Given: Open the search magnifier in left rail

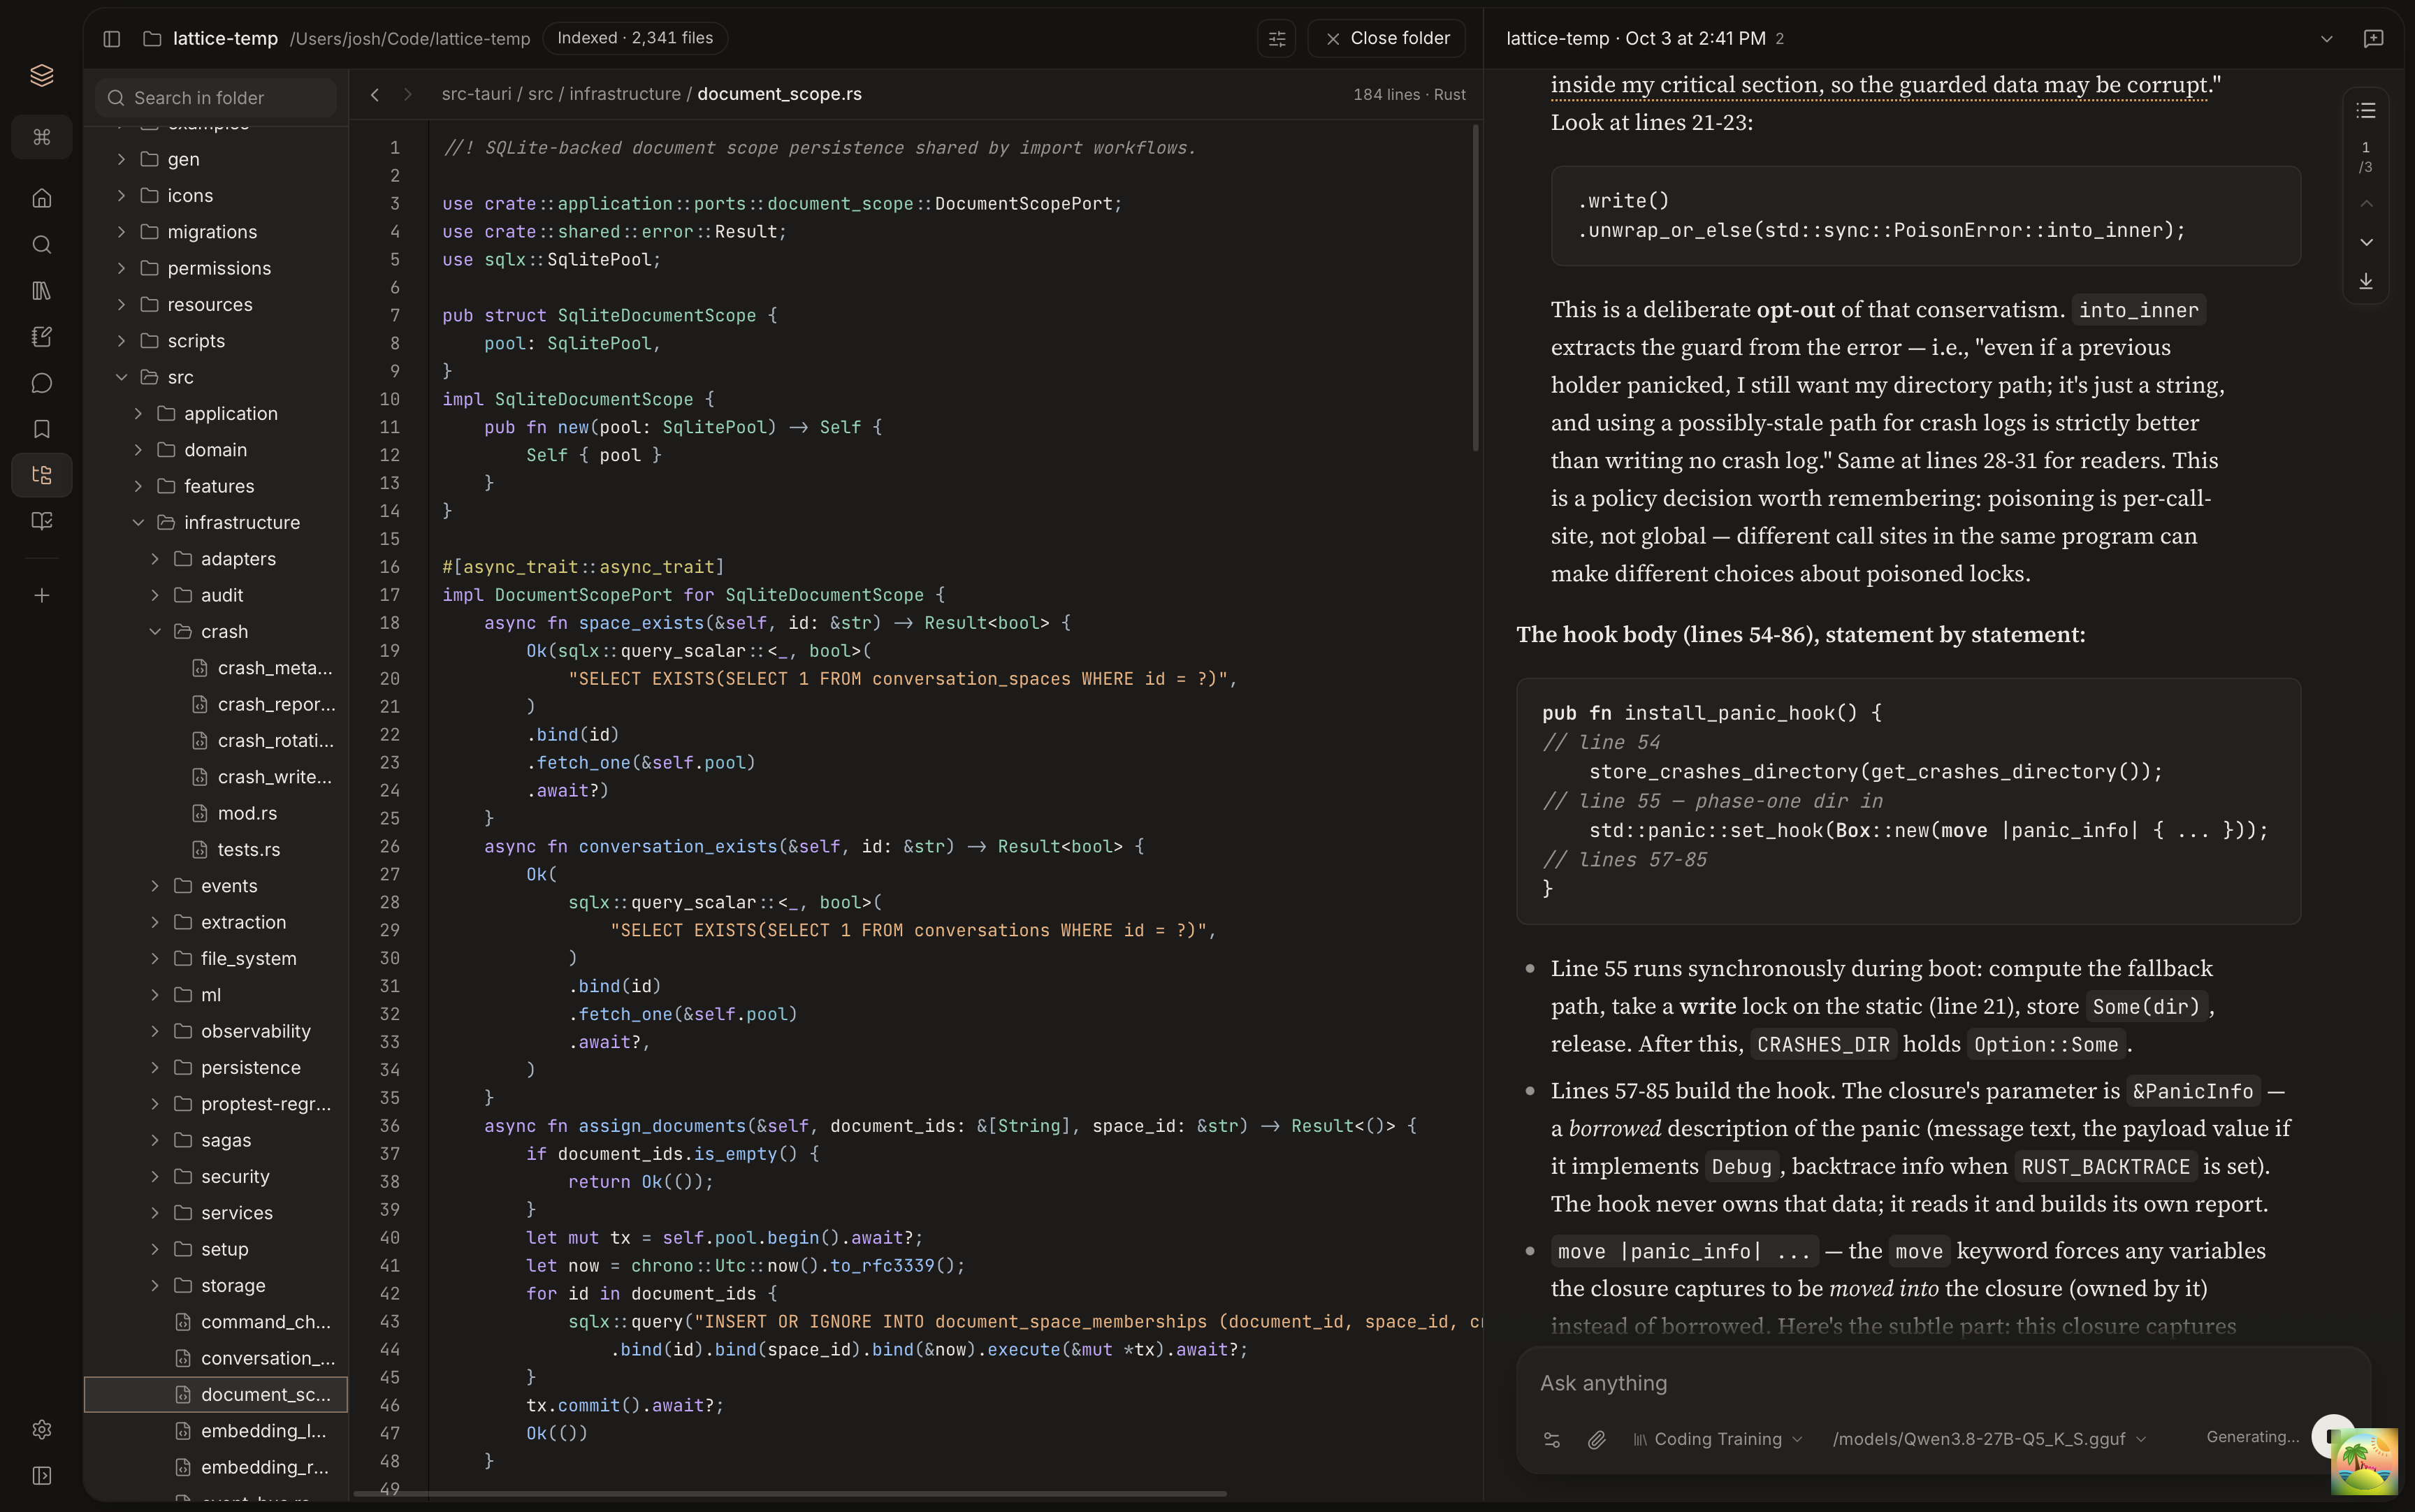Looking at the screenshot, I should (x=41, y=244).
